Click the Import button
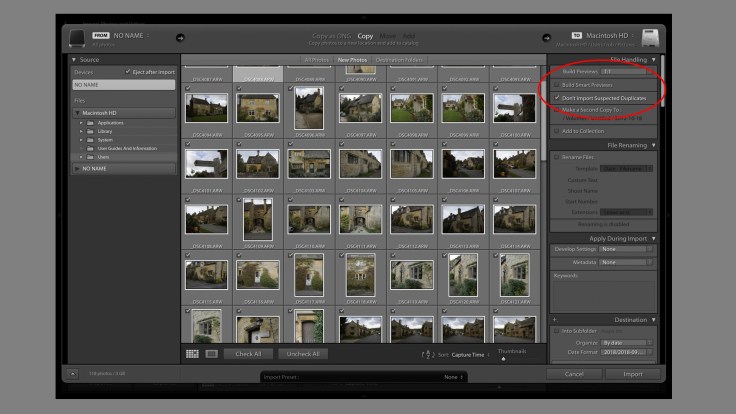 (x=633, y=374)
